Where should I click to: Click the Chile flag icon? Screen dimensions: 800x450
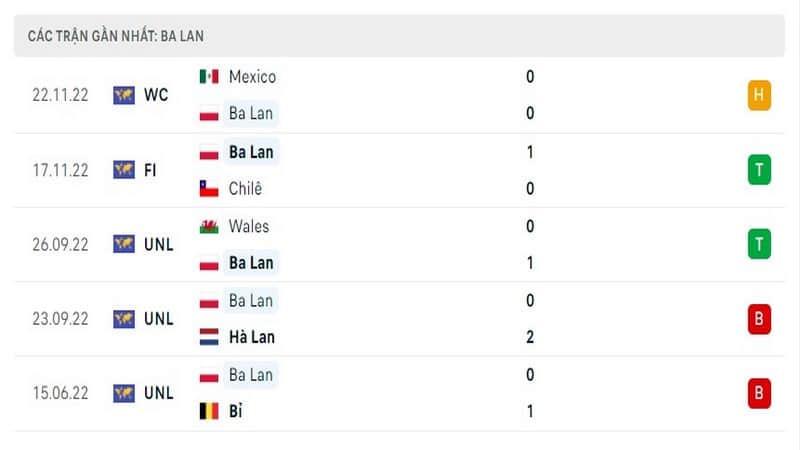(x=209, y=189)
